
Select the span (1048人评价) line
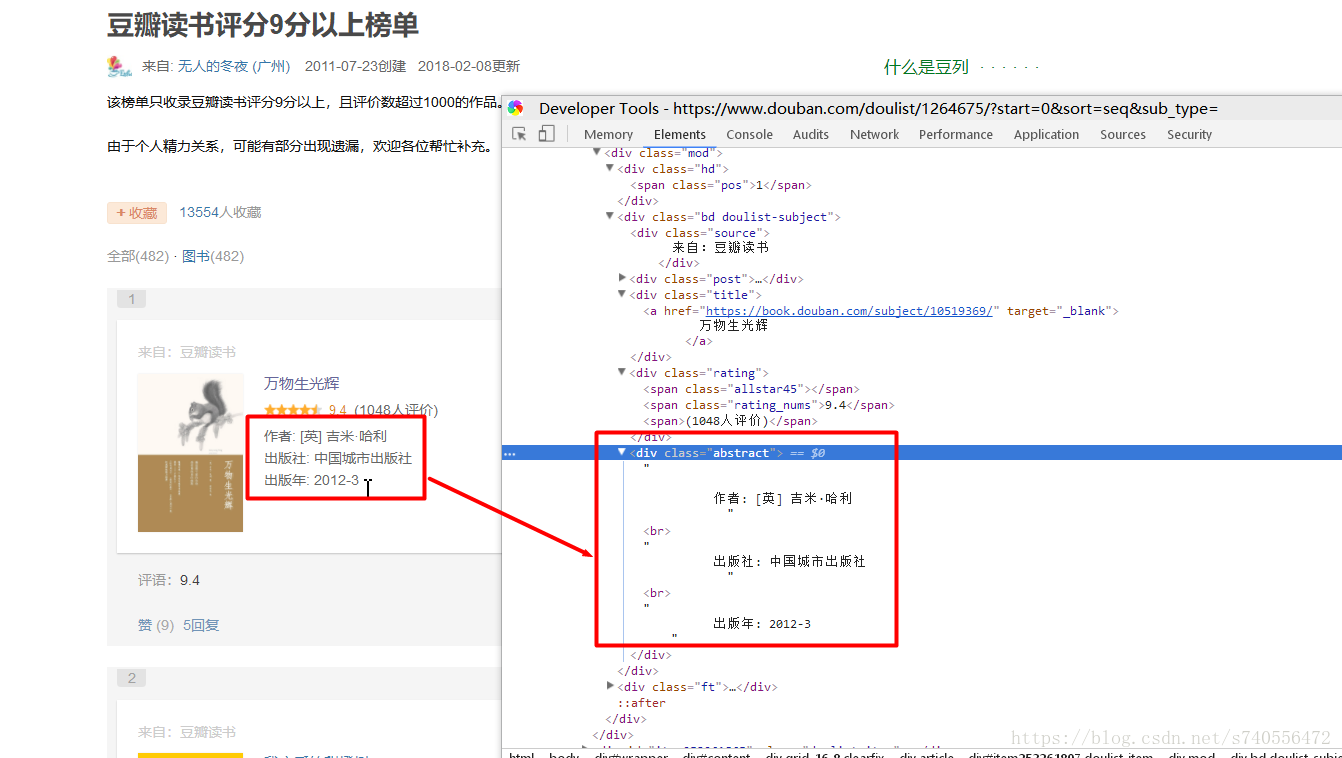click(729, 421)
